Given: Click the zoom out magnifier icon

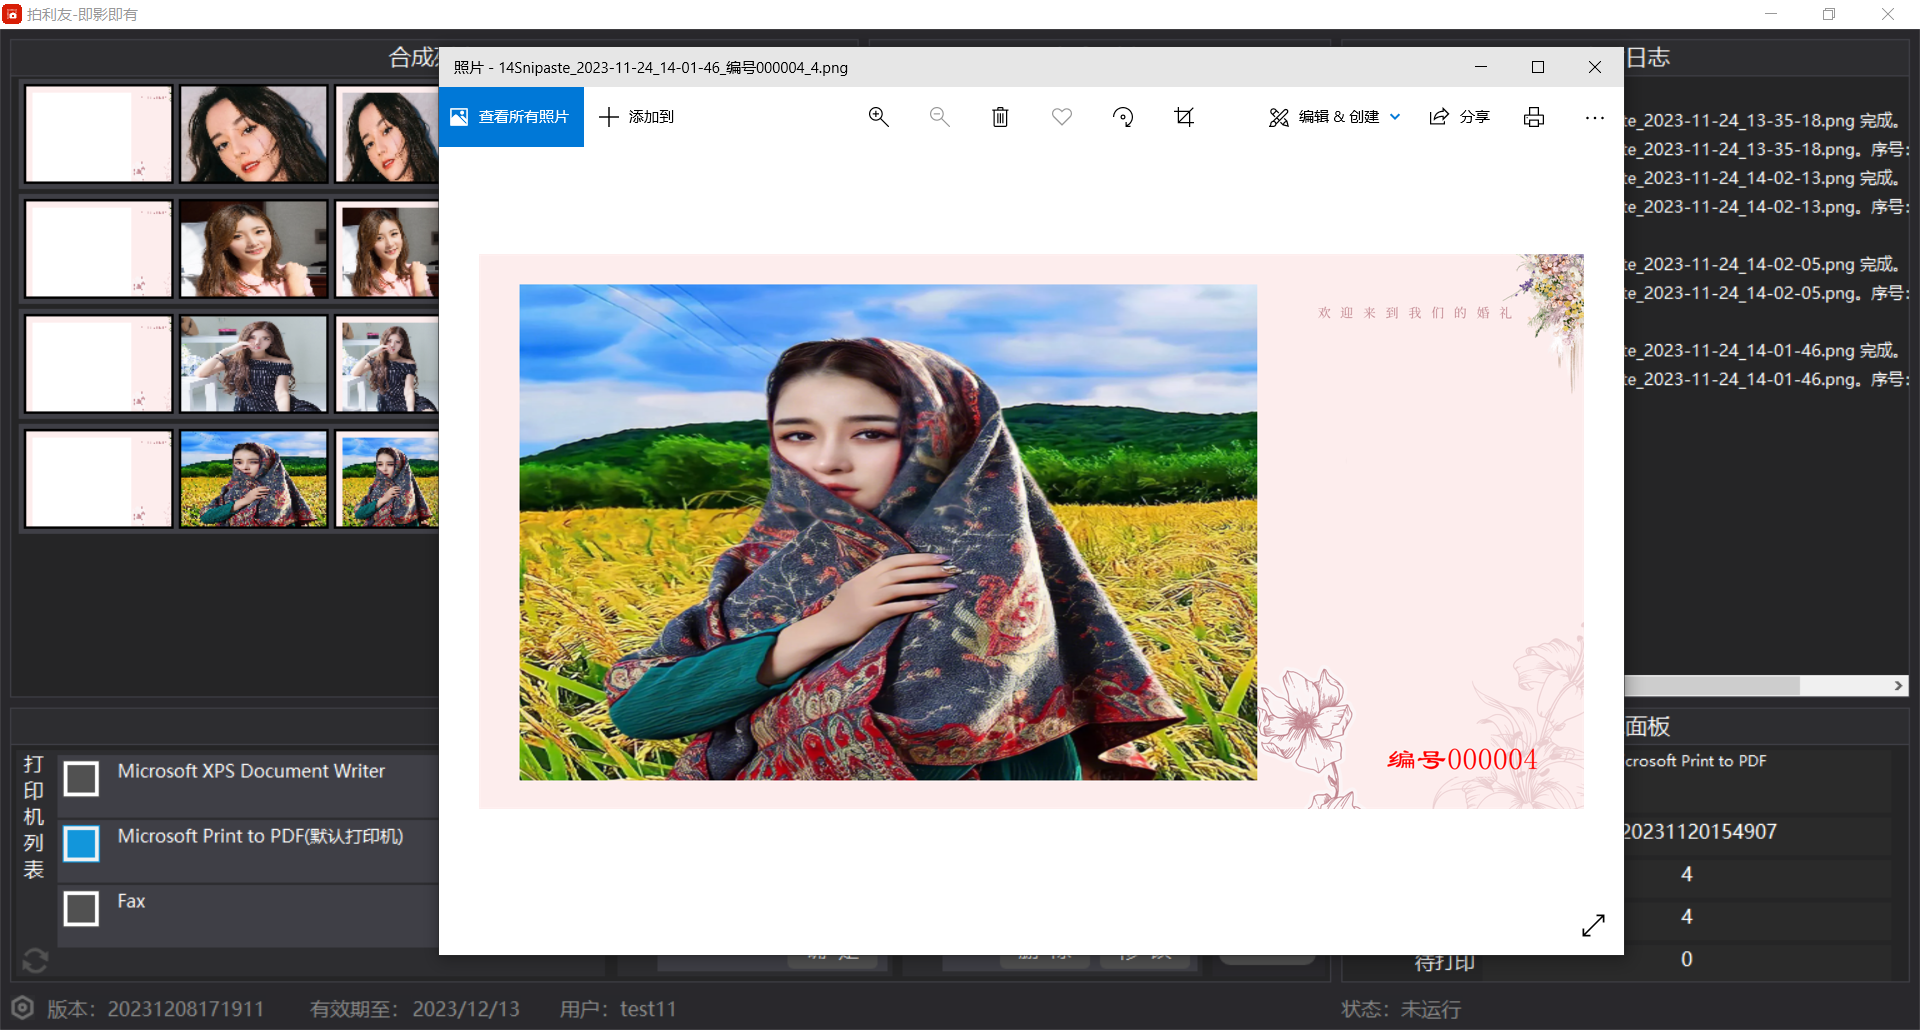Looking at the screenshot, I should point(939,117).
